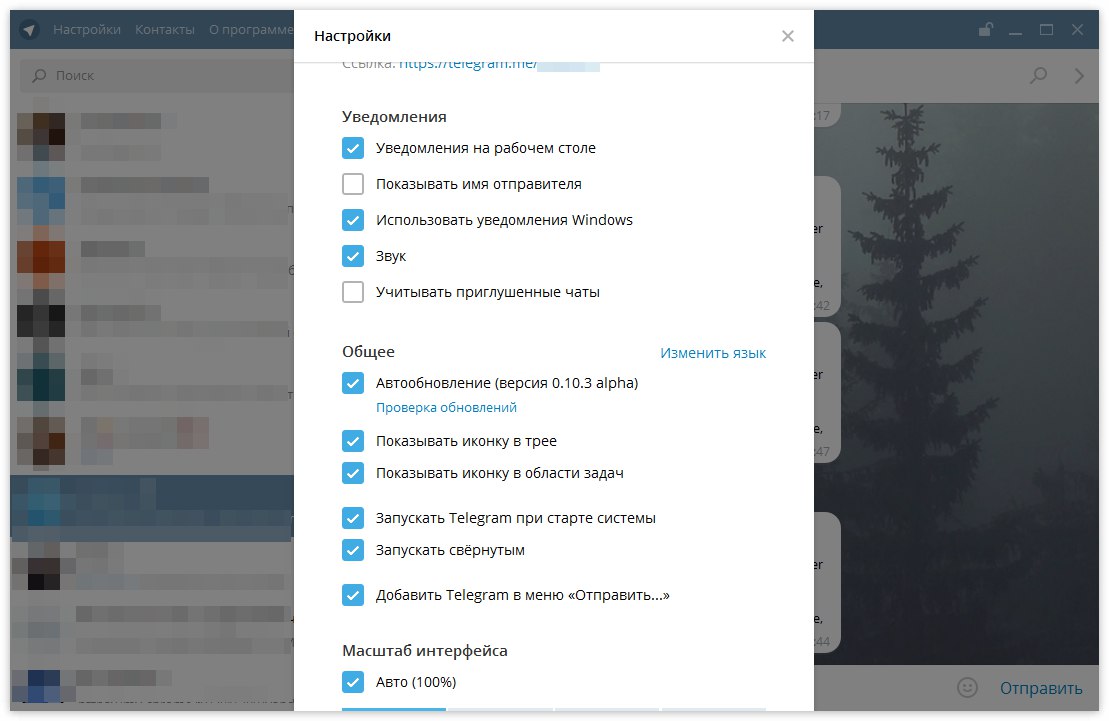Toggle Запускать Telegram при старте системы
This screenshot has width=1109, height=721.
pyautogui.click(x=353, y=518)
